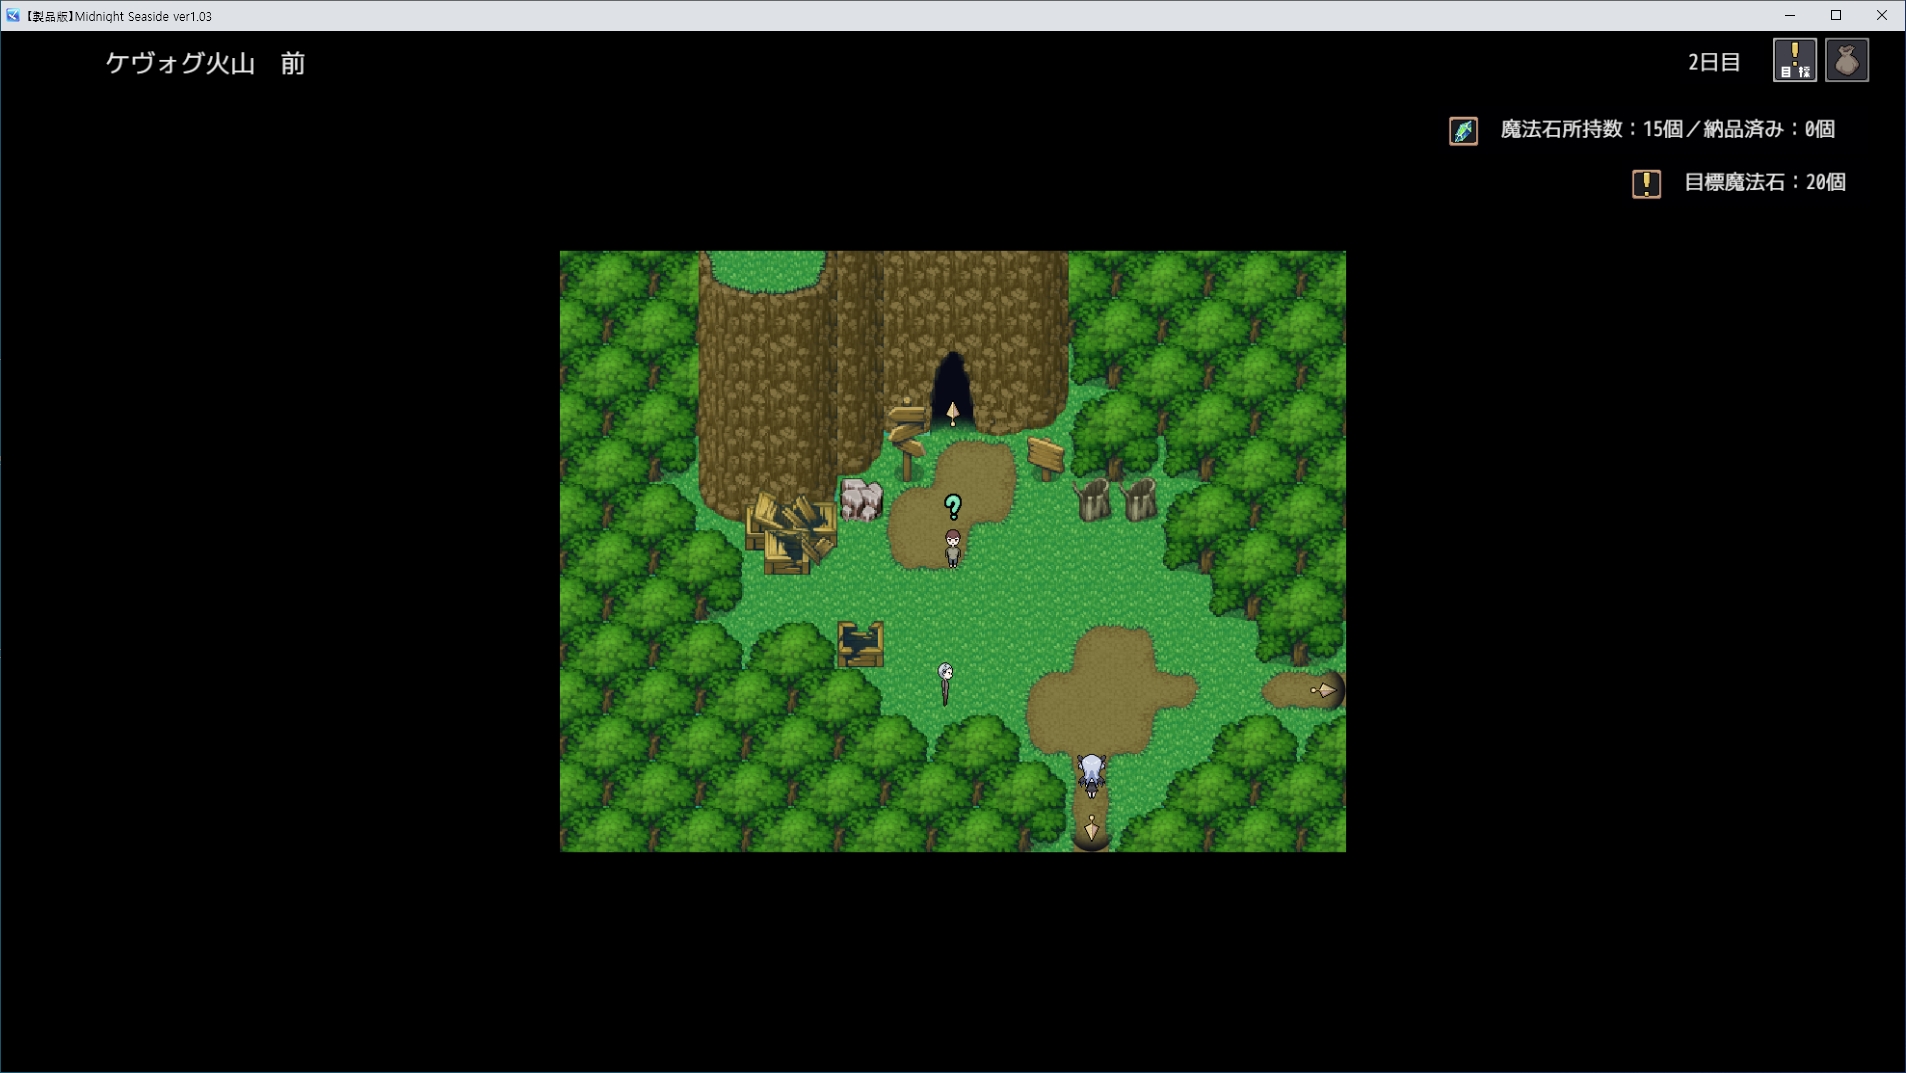Examine the left tree stump
1906x1073 pixels.
click(x=1092, y=499)
